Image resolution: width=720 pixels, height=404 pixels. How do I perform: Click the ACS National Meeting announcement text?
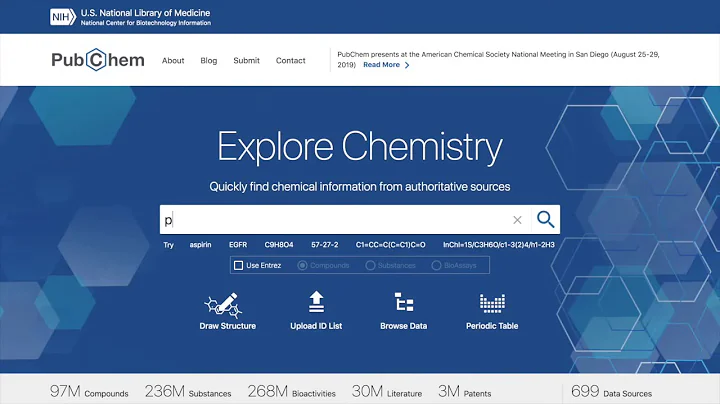click(x=498, y=59)
